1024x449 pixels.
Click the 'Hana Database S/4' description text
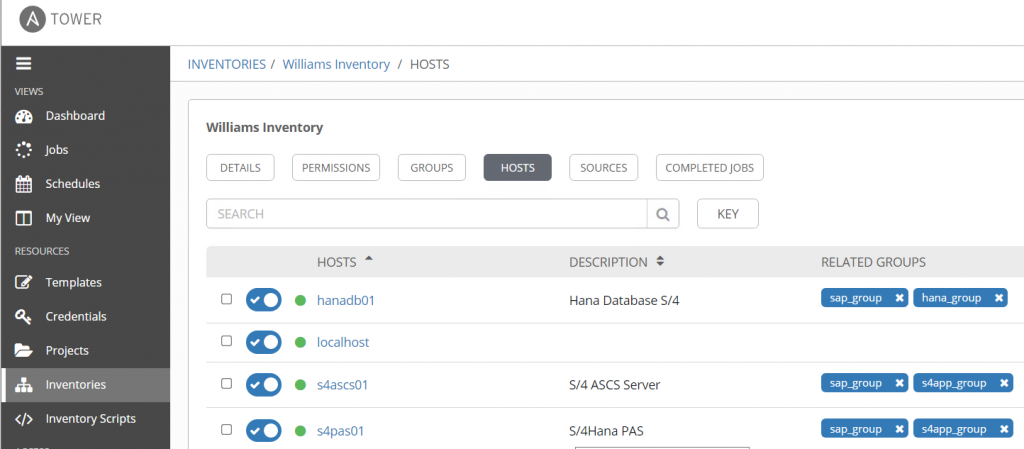(624, 301)
